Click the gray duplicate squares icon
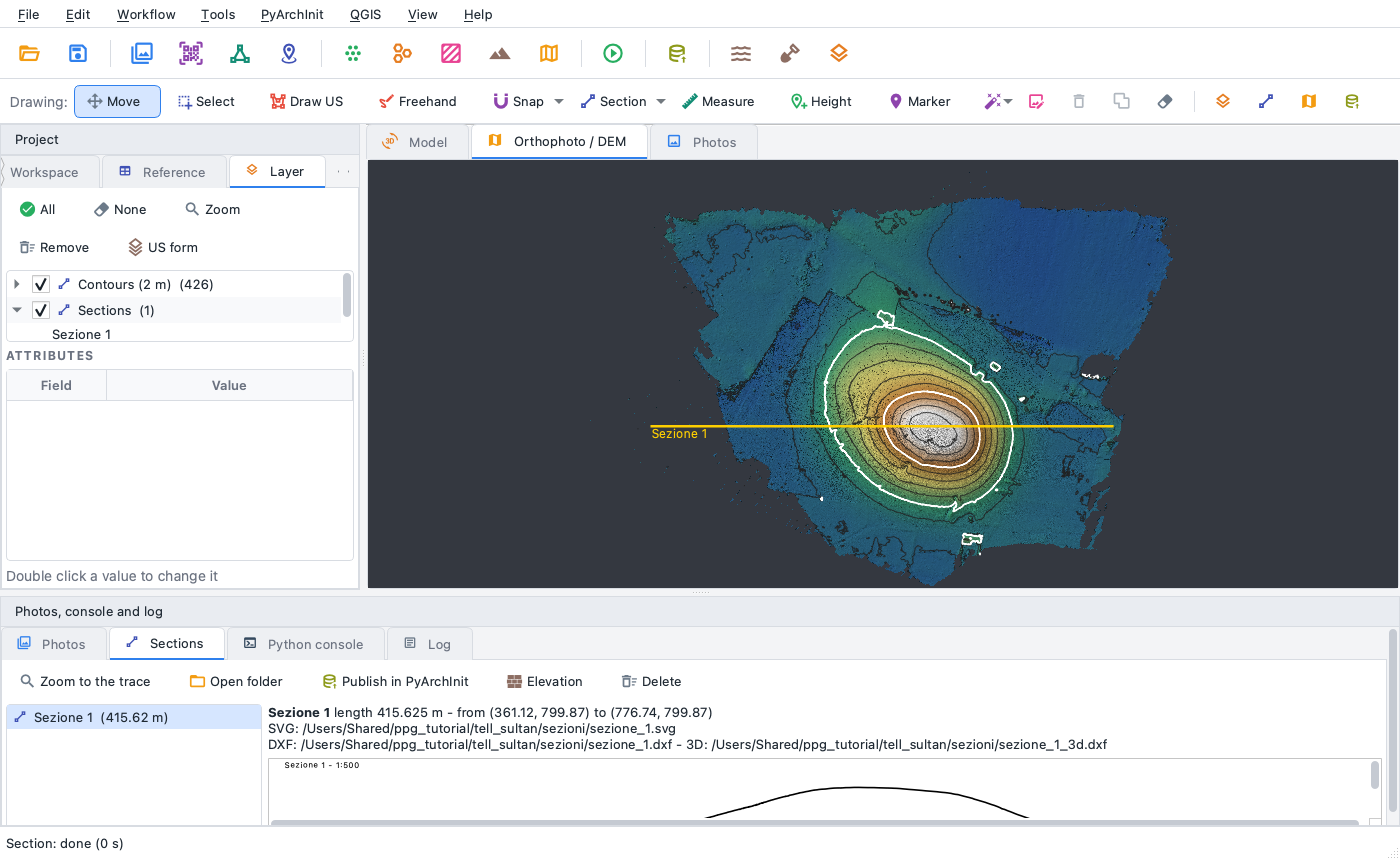 (x=1122, y=101)
